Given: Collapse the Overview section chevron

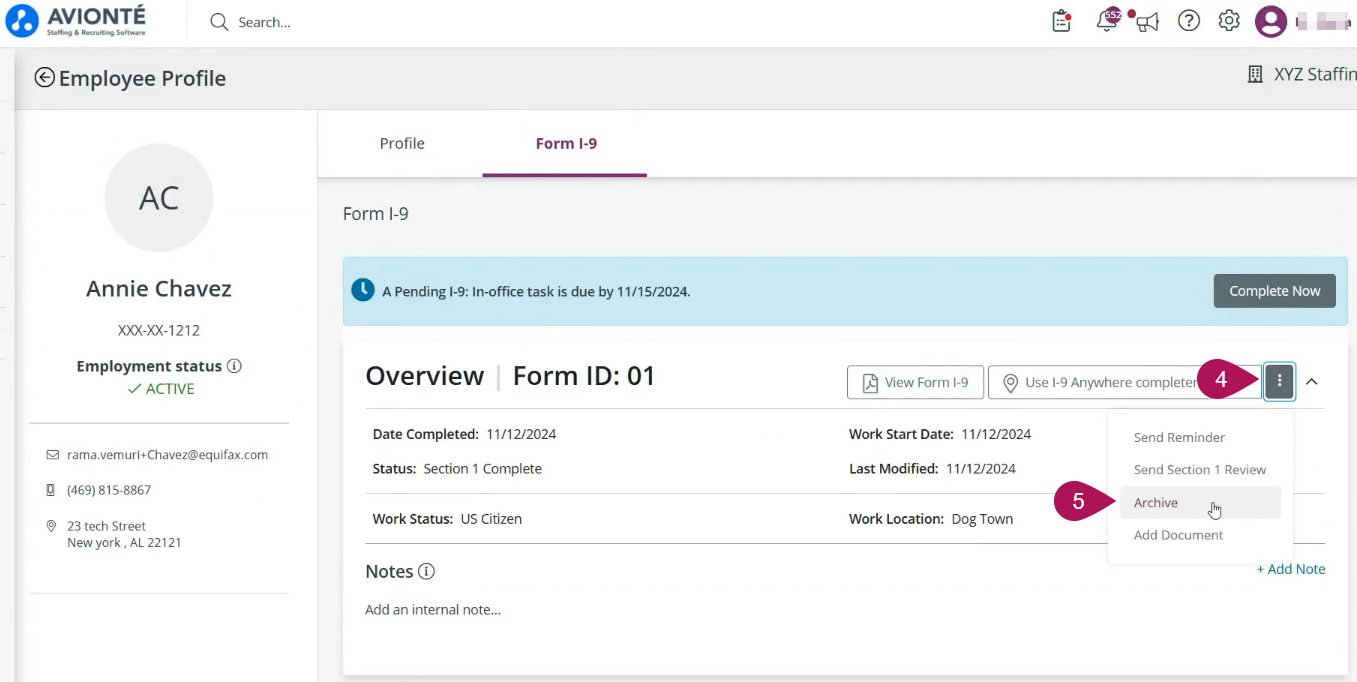Looking at the screenshot, I should click(x=1312, y=381).
